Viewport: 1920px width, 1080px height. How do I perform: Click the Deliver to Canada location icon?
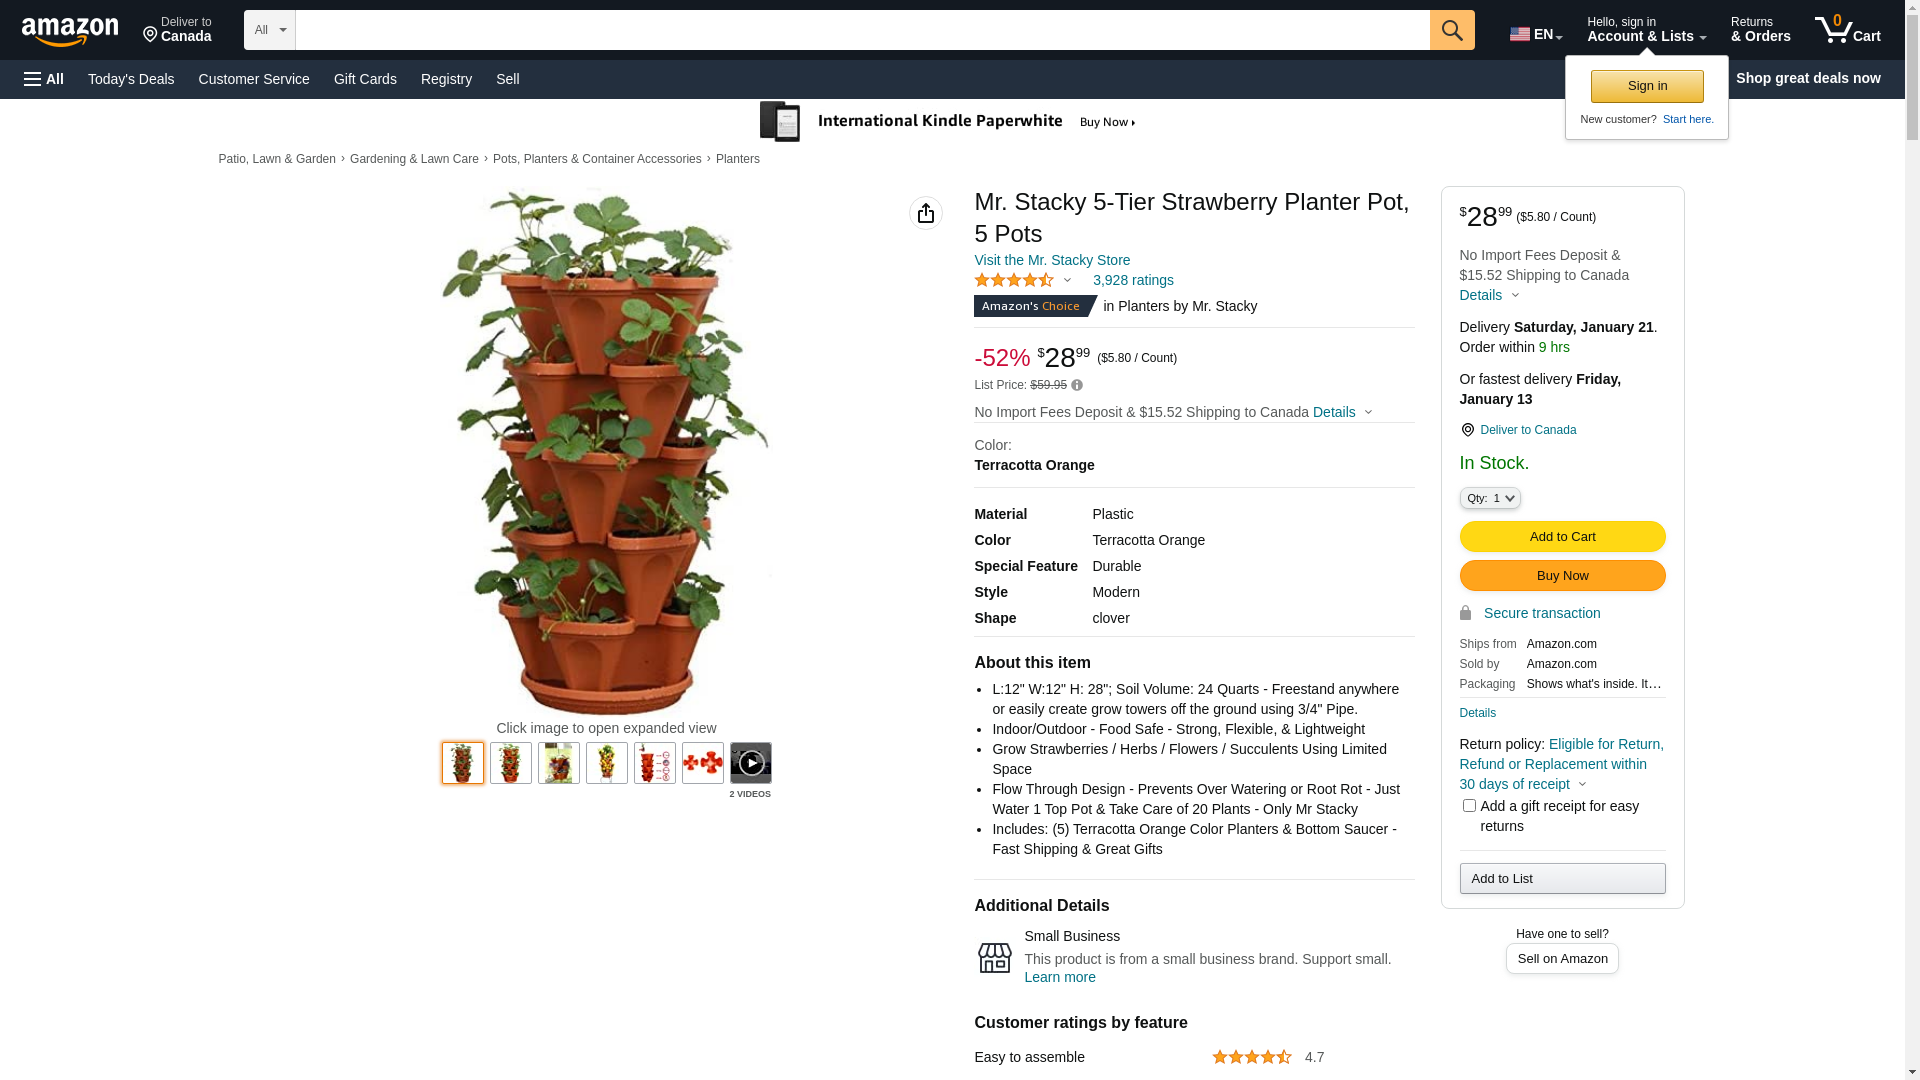(x=1467, y=430)
